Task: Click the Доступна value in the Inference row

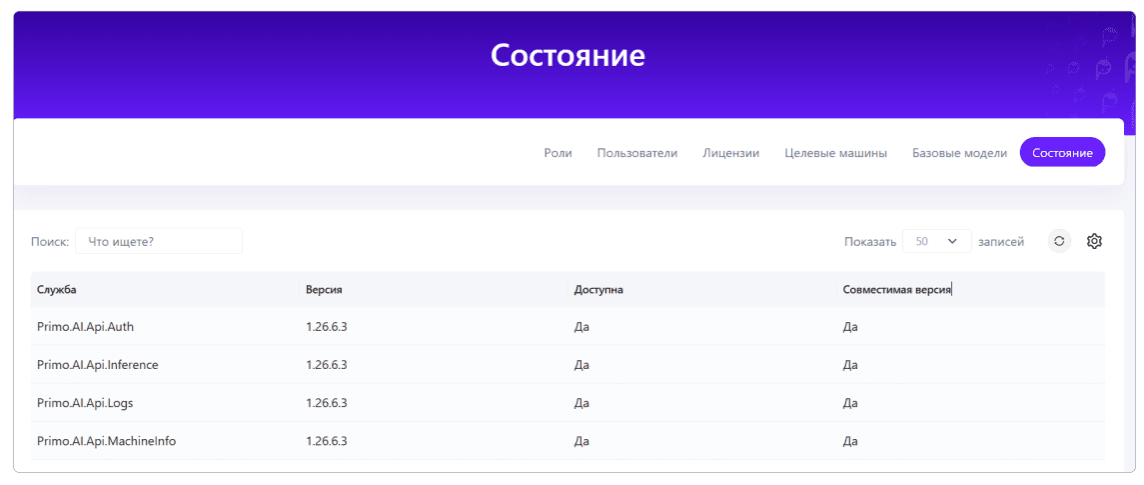Action: pyautogui.click(x=581, y=365)
